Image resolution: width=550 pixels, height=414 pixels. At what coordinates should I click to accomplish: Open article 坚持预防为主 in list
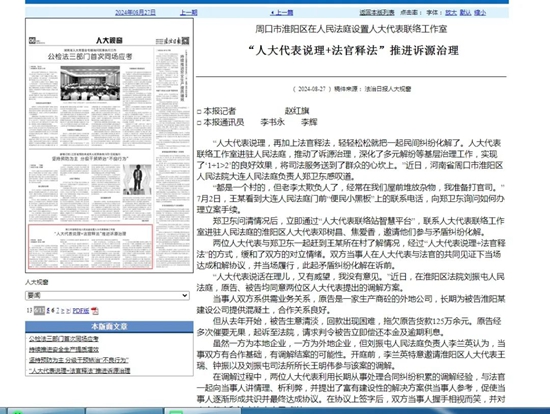[x=79, y=360]
